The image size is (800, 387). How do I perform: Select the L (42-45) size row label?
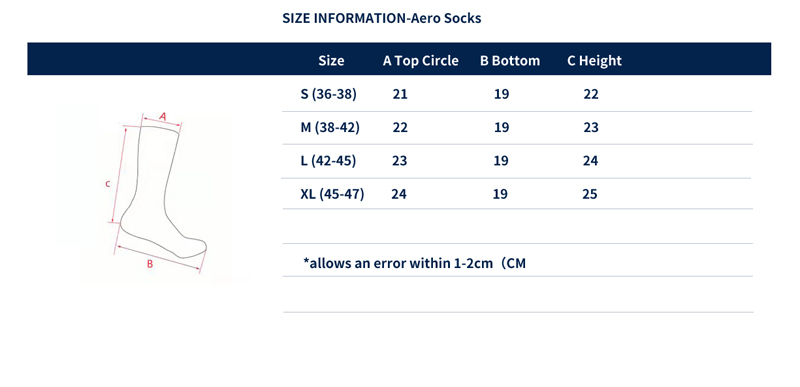[328, 161]
